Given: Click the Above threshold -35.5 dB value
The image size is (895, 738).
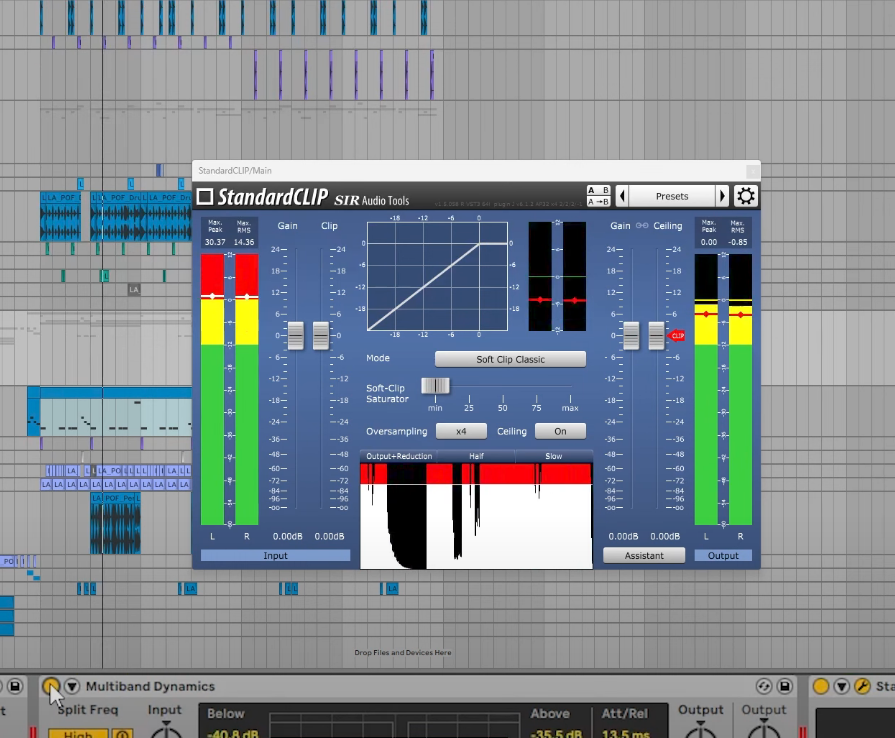Looking at the screenshot, I should click(x=556, y=734).
